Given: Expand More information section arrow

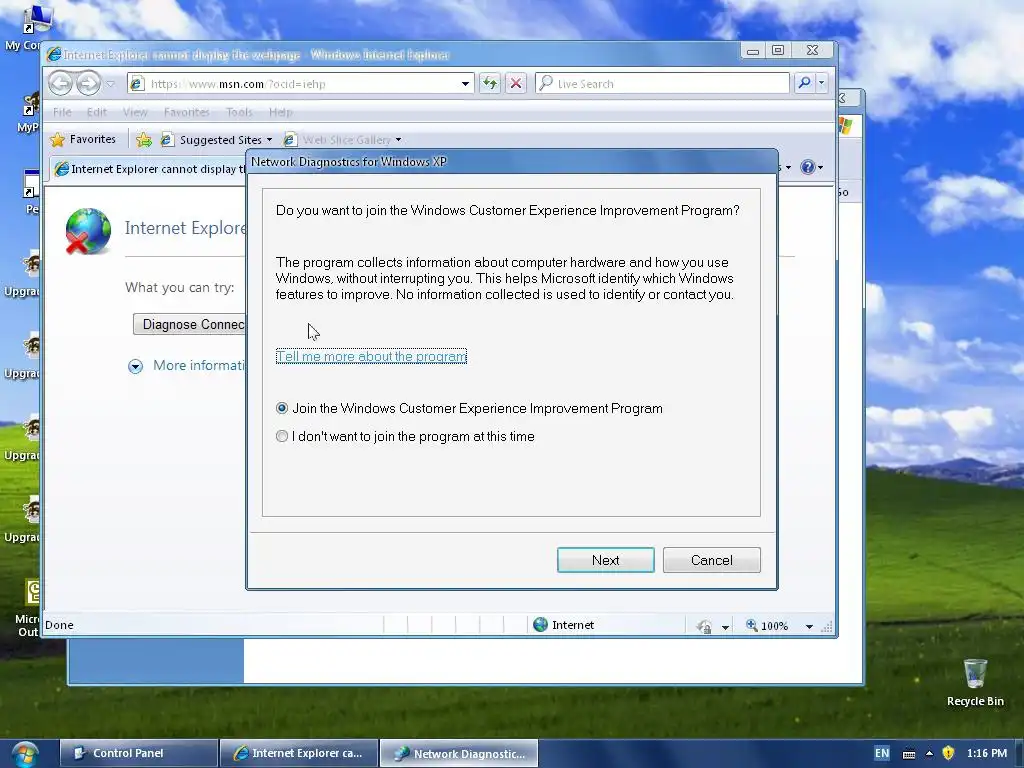Looking at the screenshot, I should pos(135,366).
